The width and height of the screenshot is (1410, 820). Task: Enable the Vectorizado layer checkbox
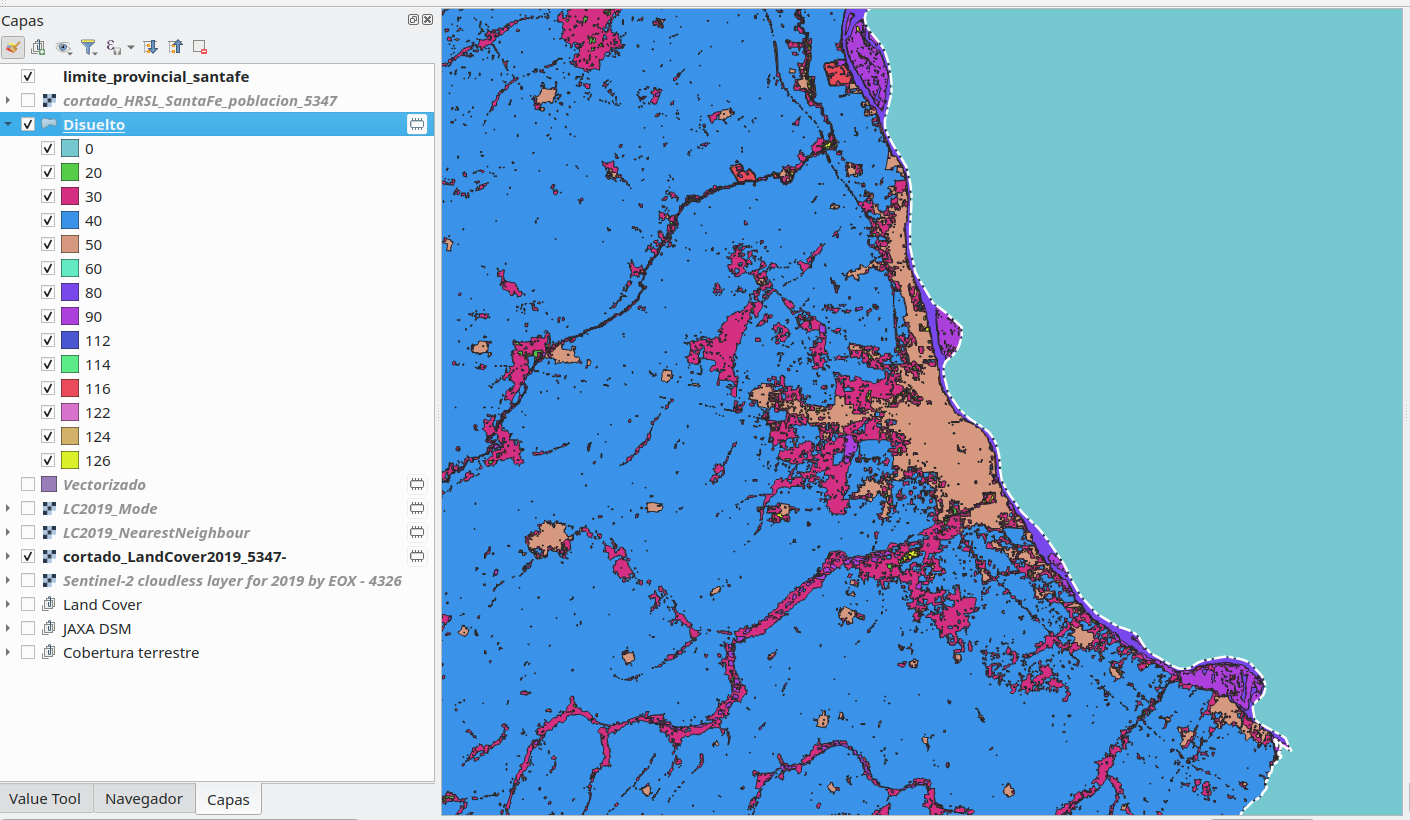coord(28,484)
